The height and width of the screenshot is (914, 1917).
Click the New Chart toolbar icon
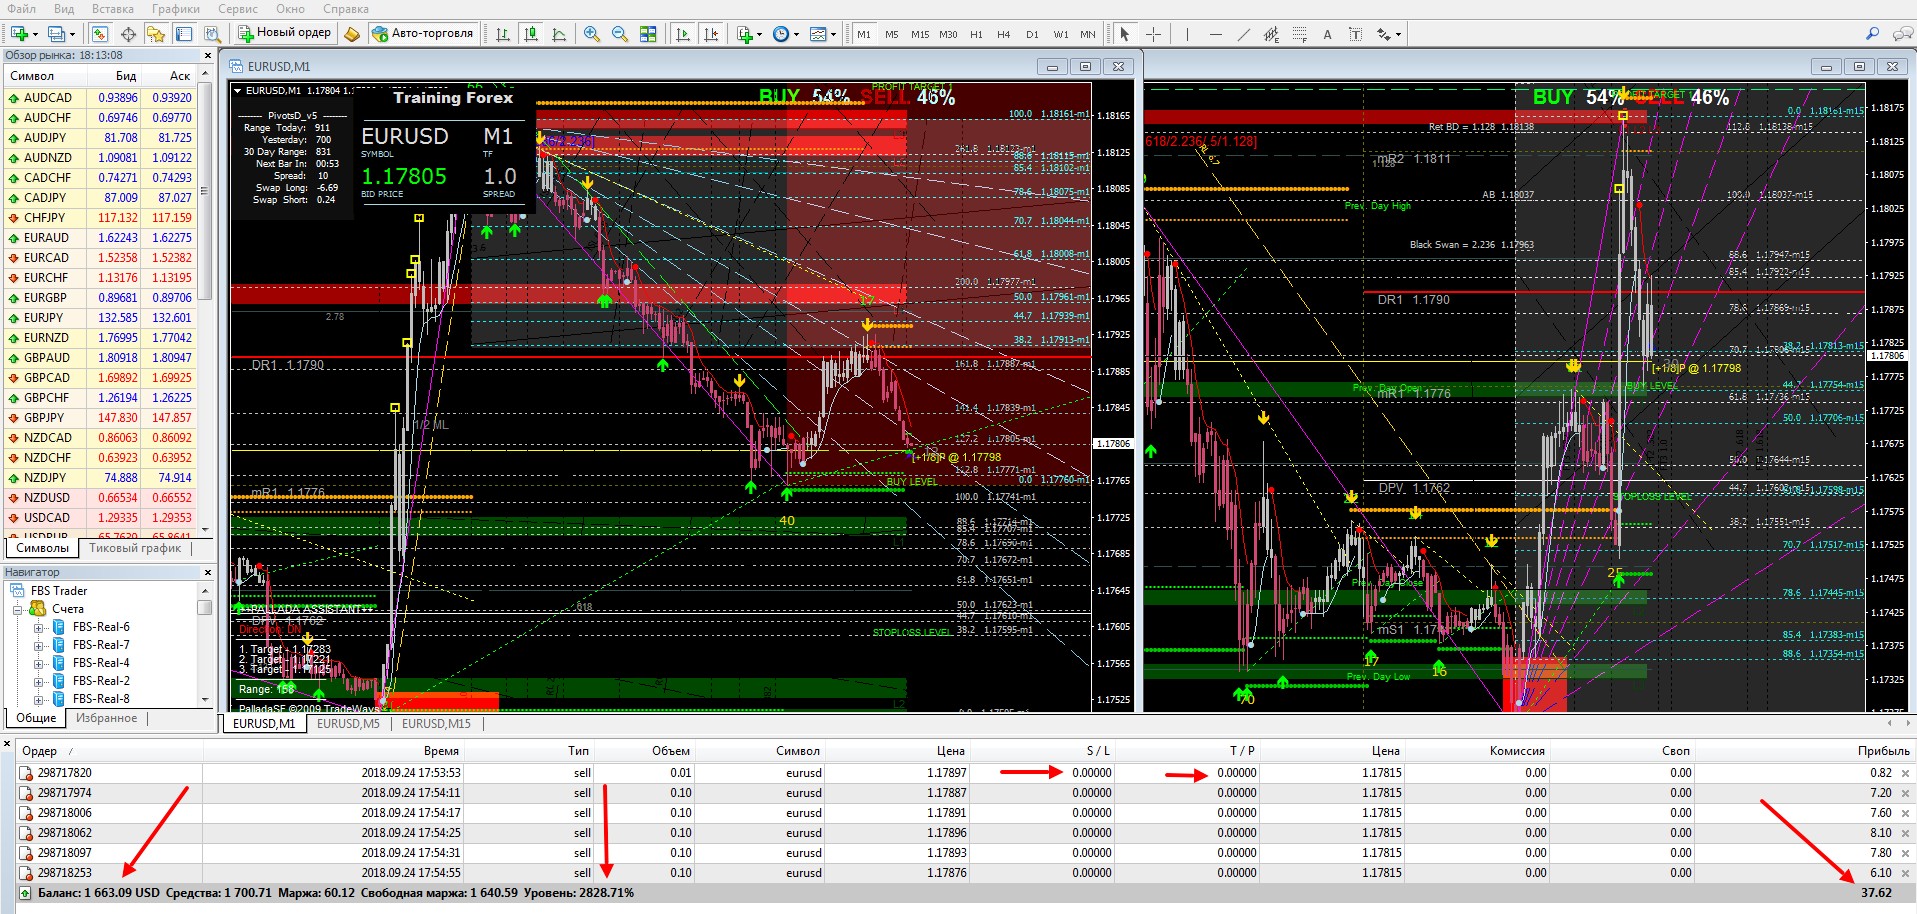tap(19, 34)
